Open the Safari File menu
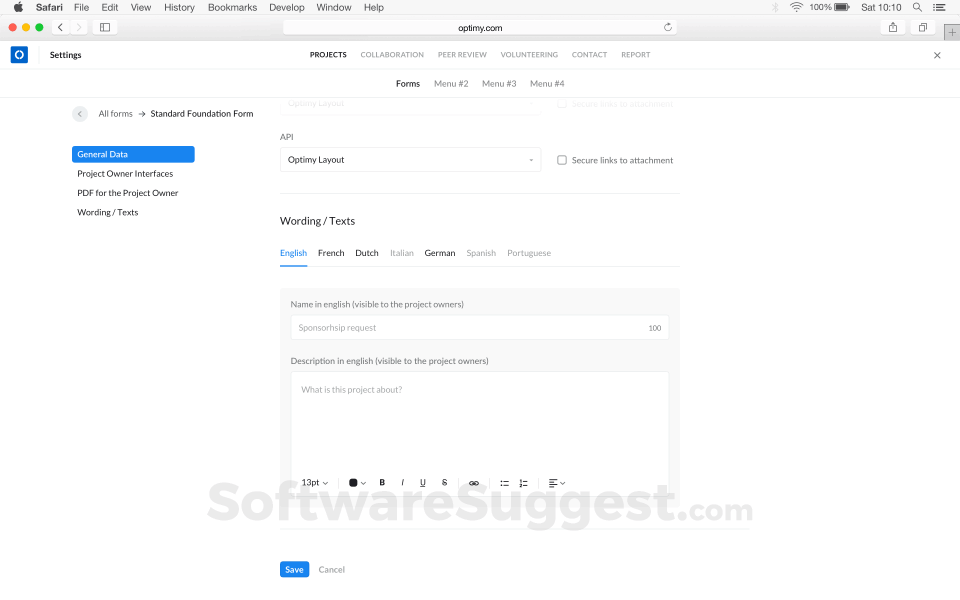The width and height of the screenshot is (960, 600). click(x=81, y=7)
